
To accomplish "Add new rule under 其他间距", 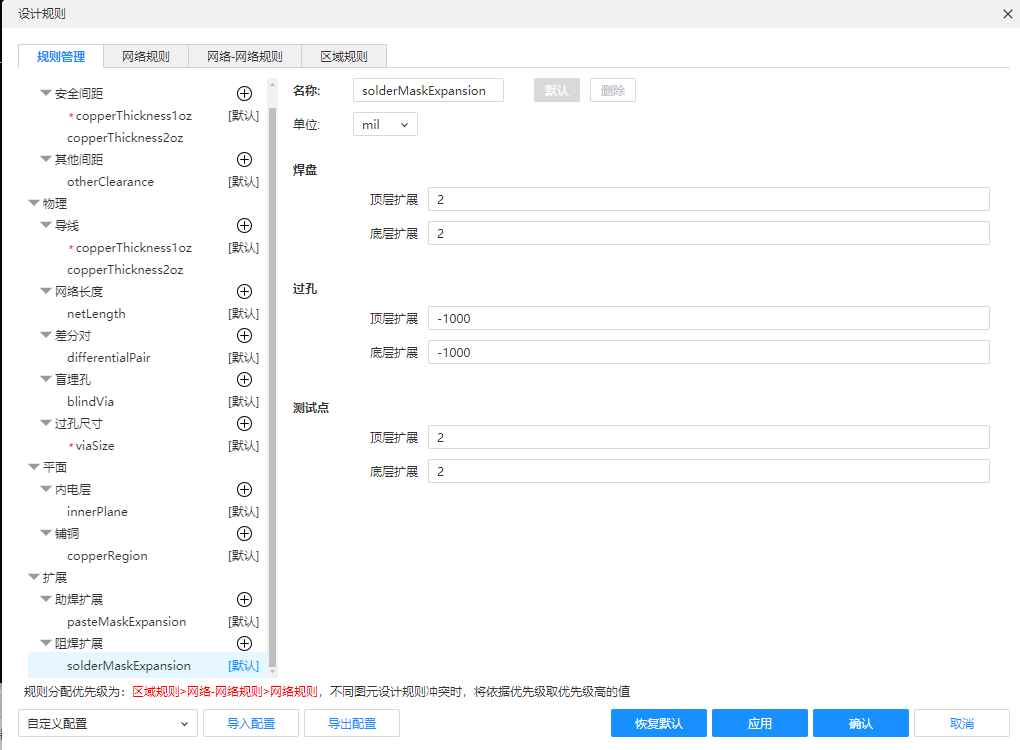I will [x=244, y=159].
